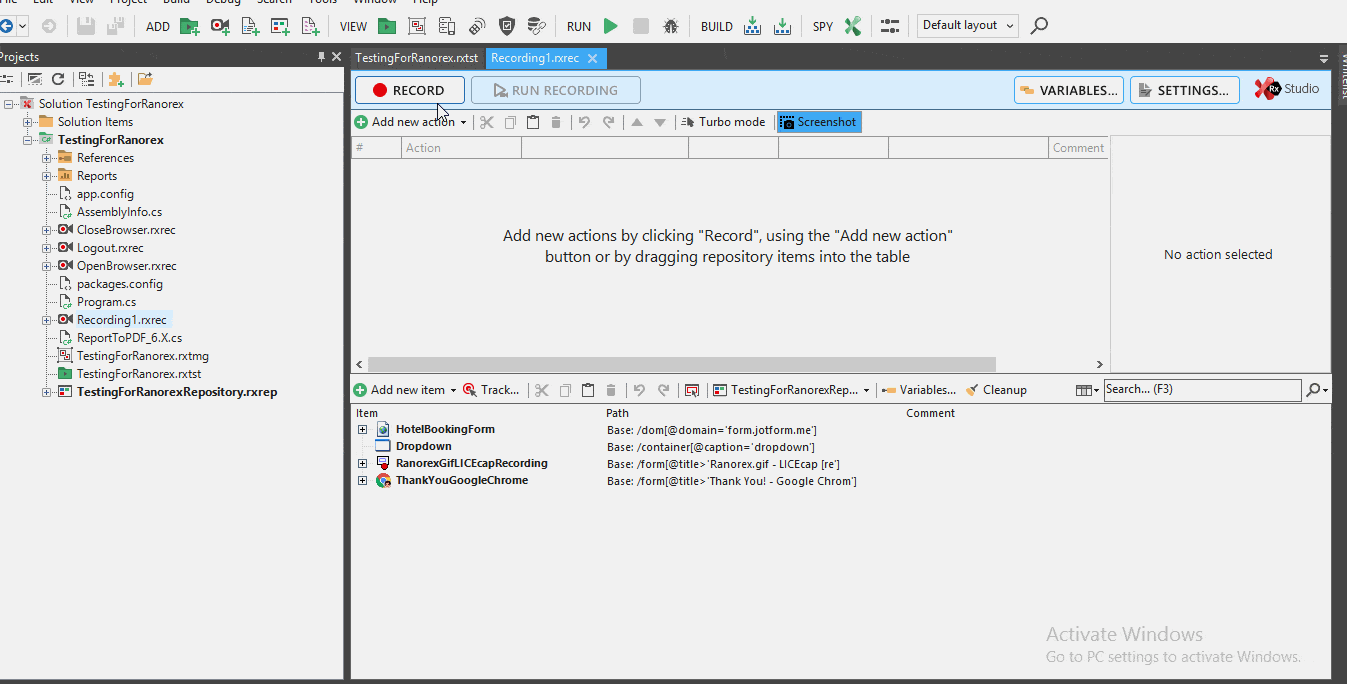Select Recording1.rxrec in the project tree

pyautogui.click(x=121, y=320)
